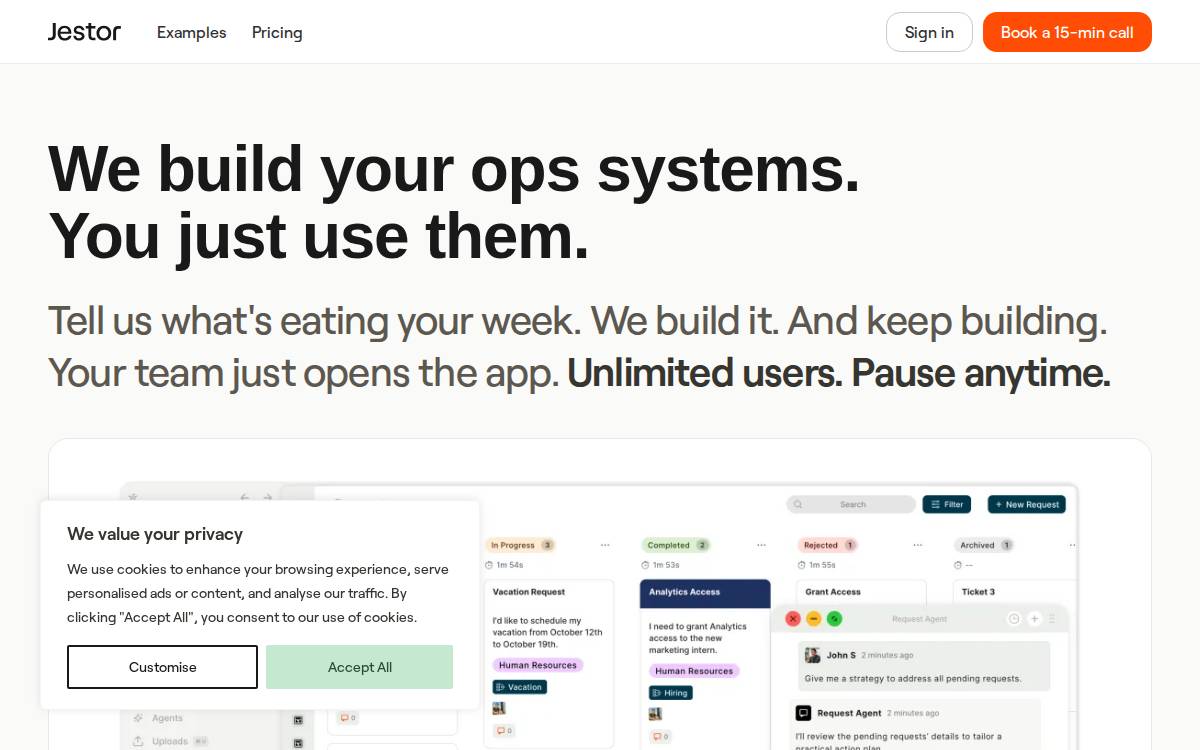
Task: Click the plus icon in Request Agent
Action: (x=1035, y=619)
